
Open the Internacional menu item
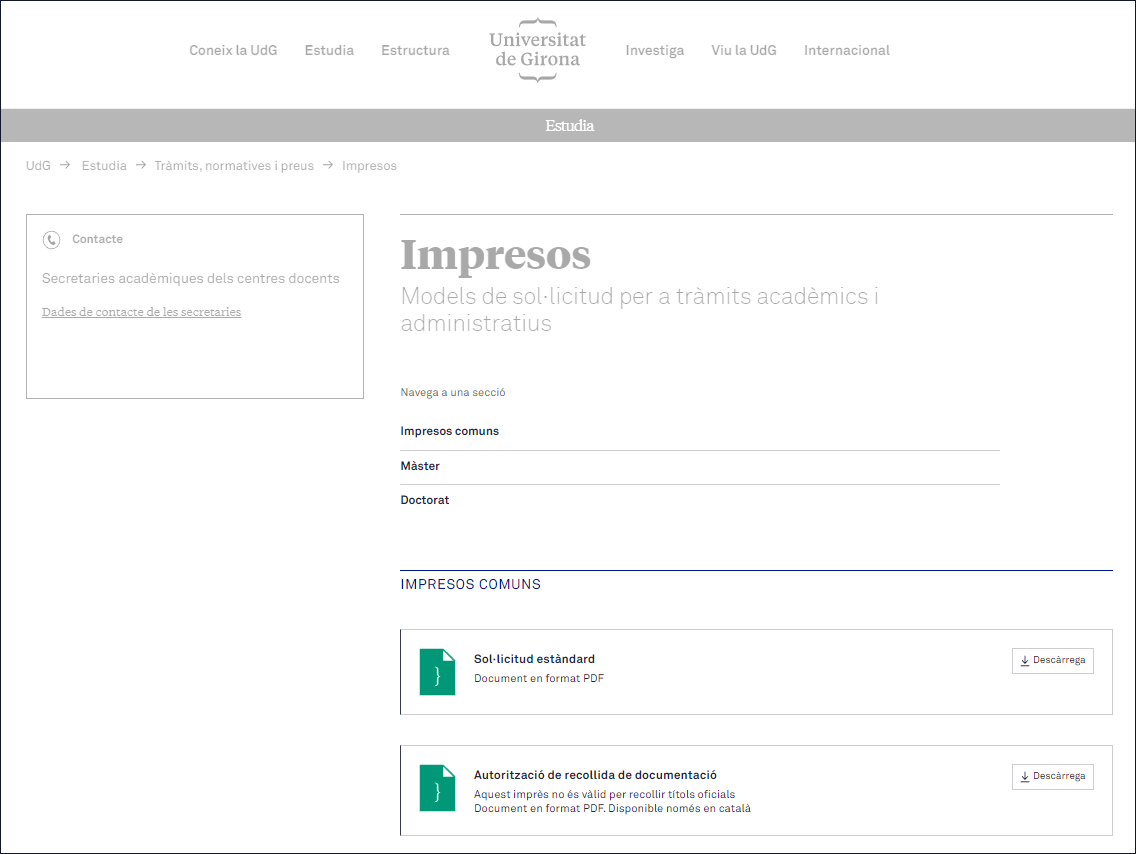(x=846, y=50)
